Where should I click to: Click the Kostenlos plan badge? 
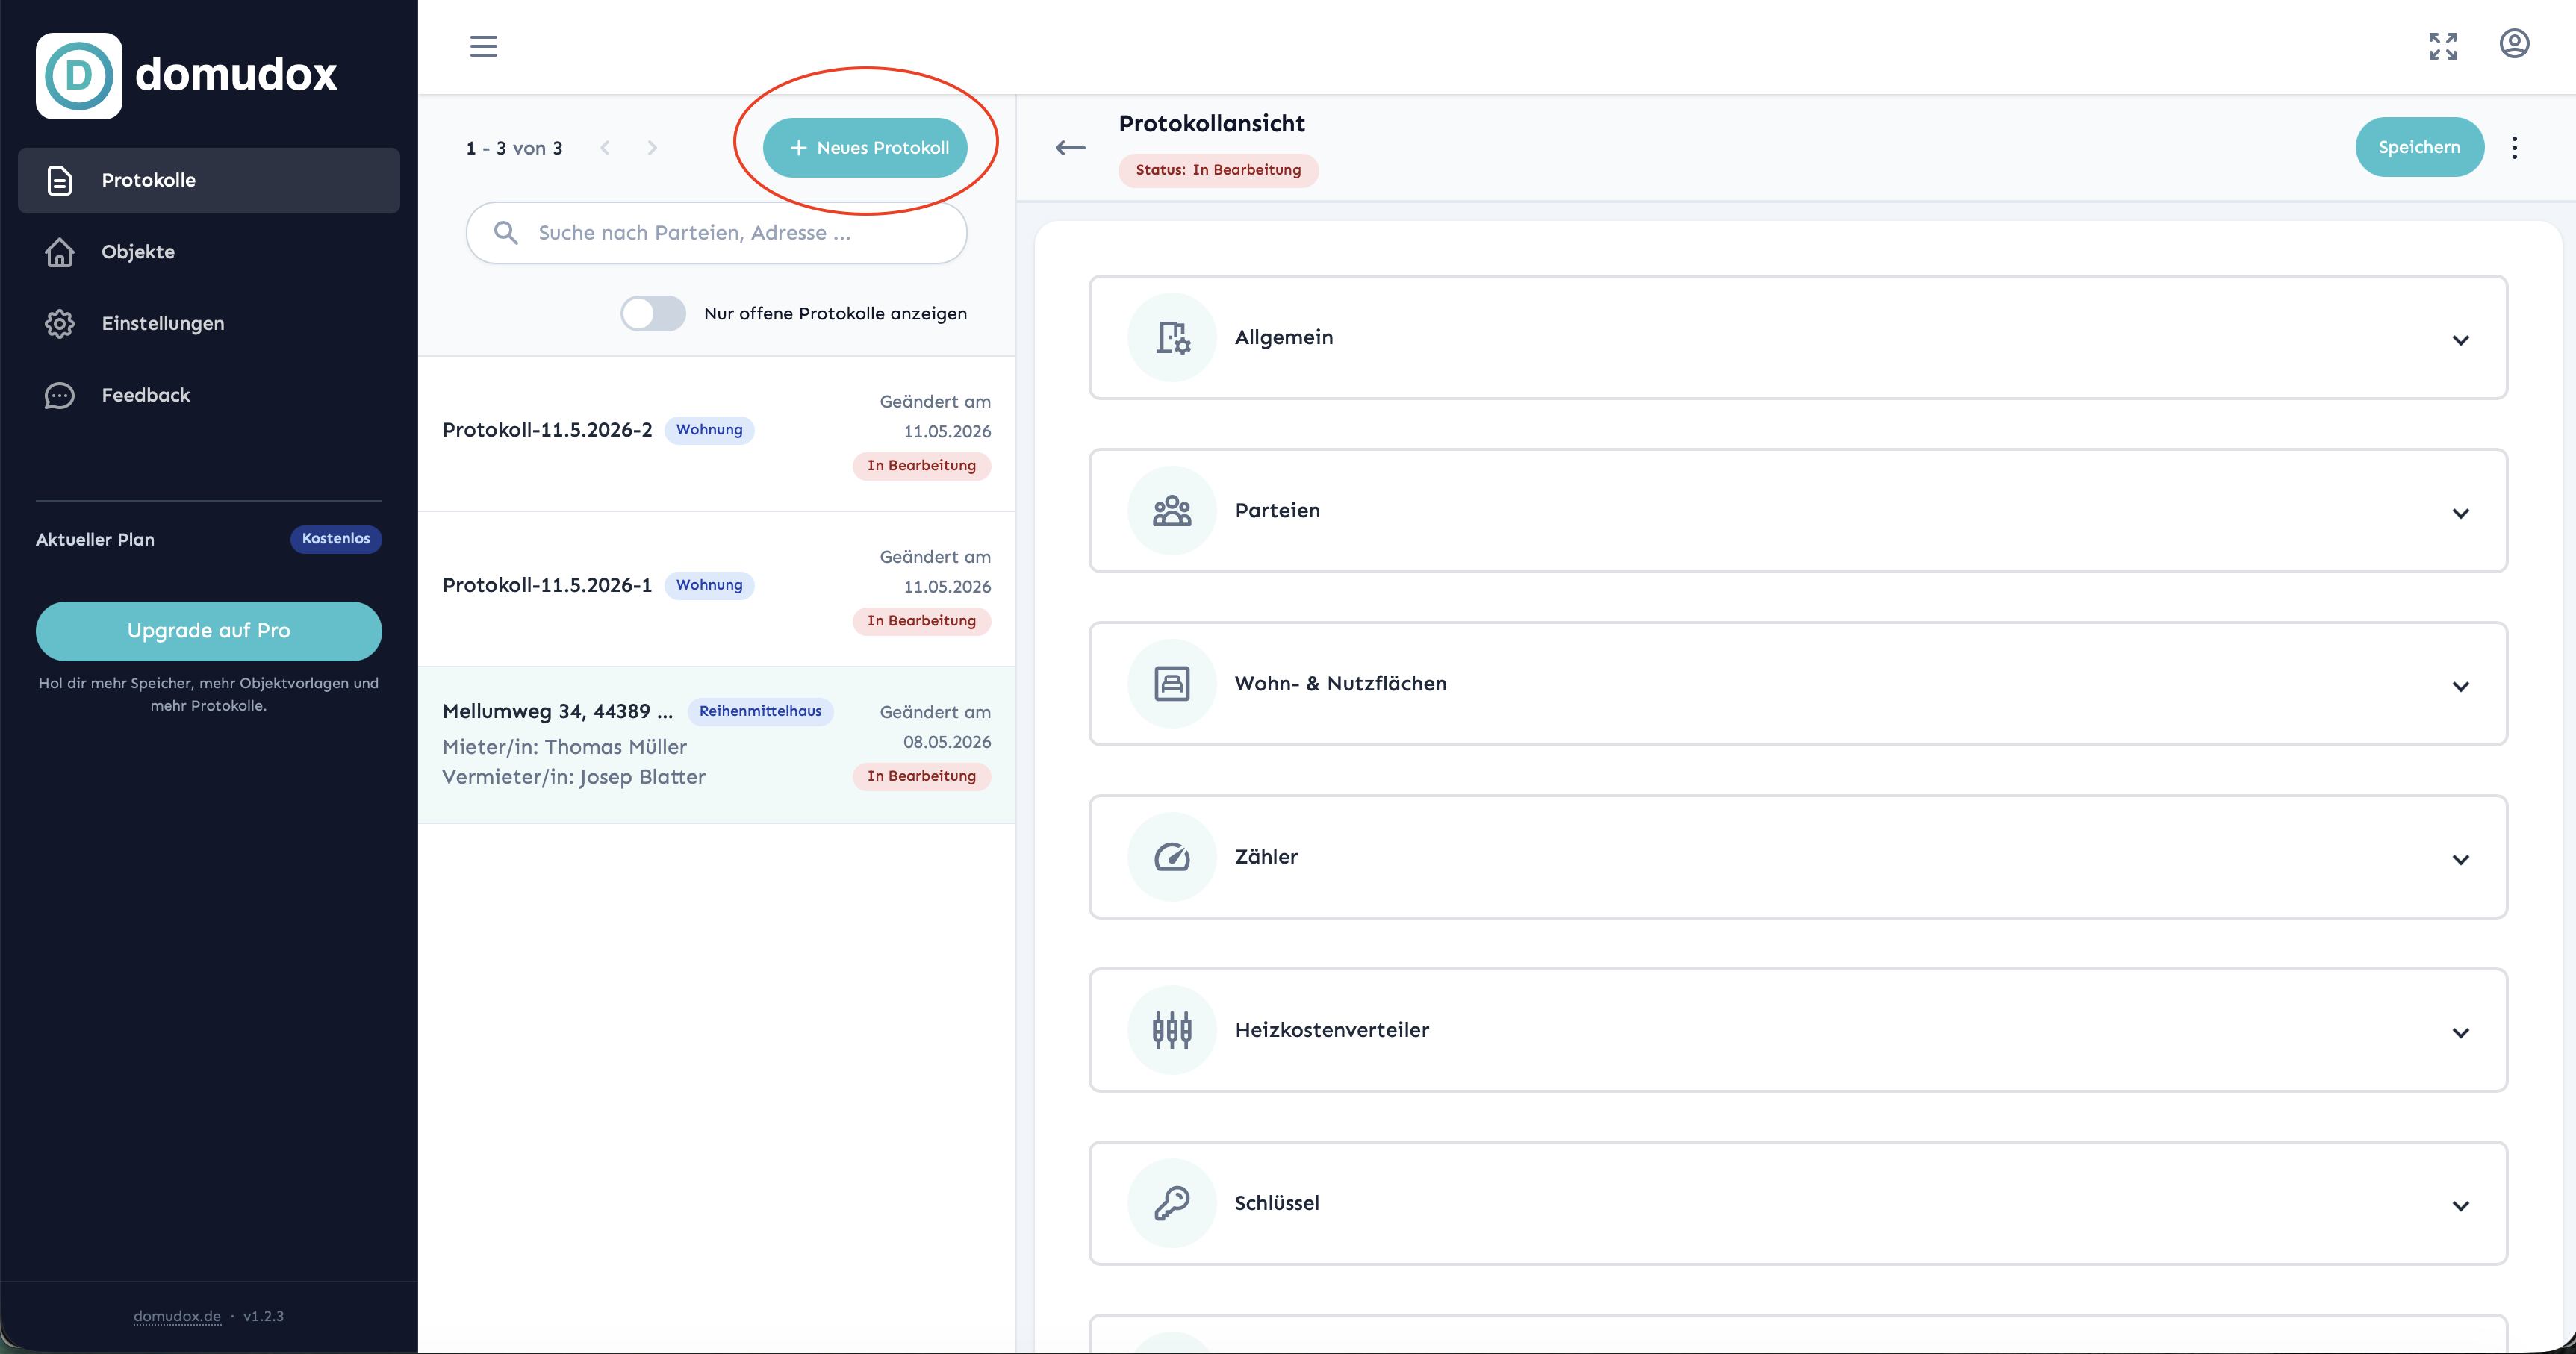tap(336, 539)
